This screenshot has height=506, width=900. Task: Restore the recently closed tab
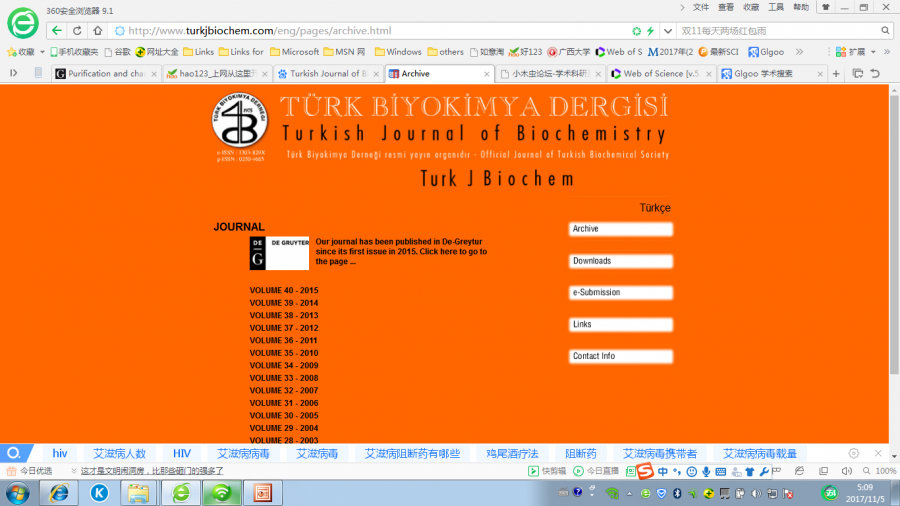tap(875, 73)
